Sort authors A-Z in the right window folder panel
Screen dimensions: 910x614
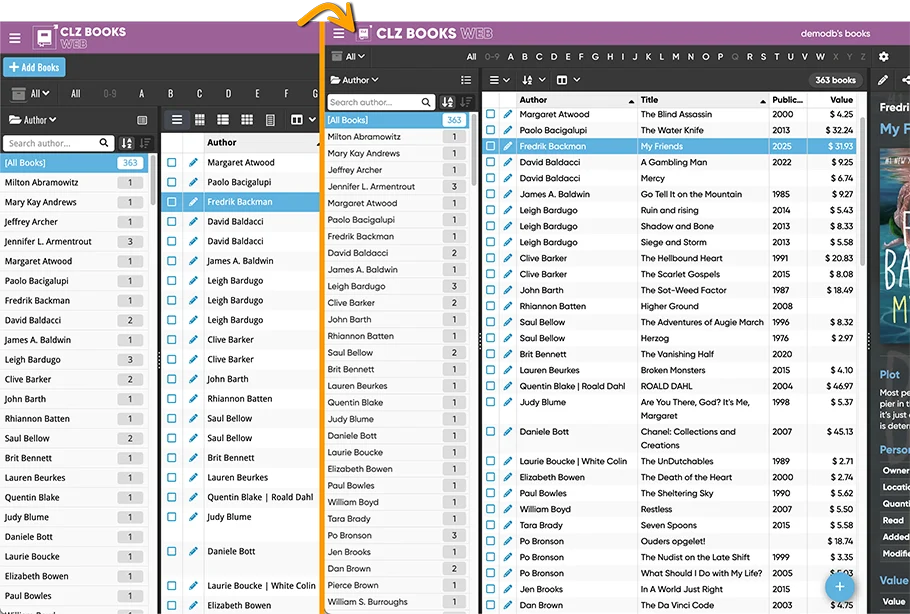[x=447, y=102]
